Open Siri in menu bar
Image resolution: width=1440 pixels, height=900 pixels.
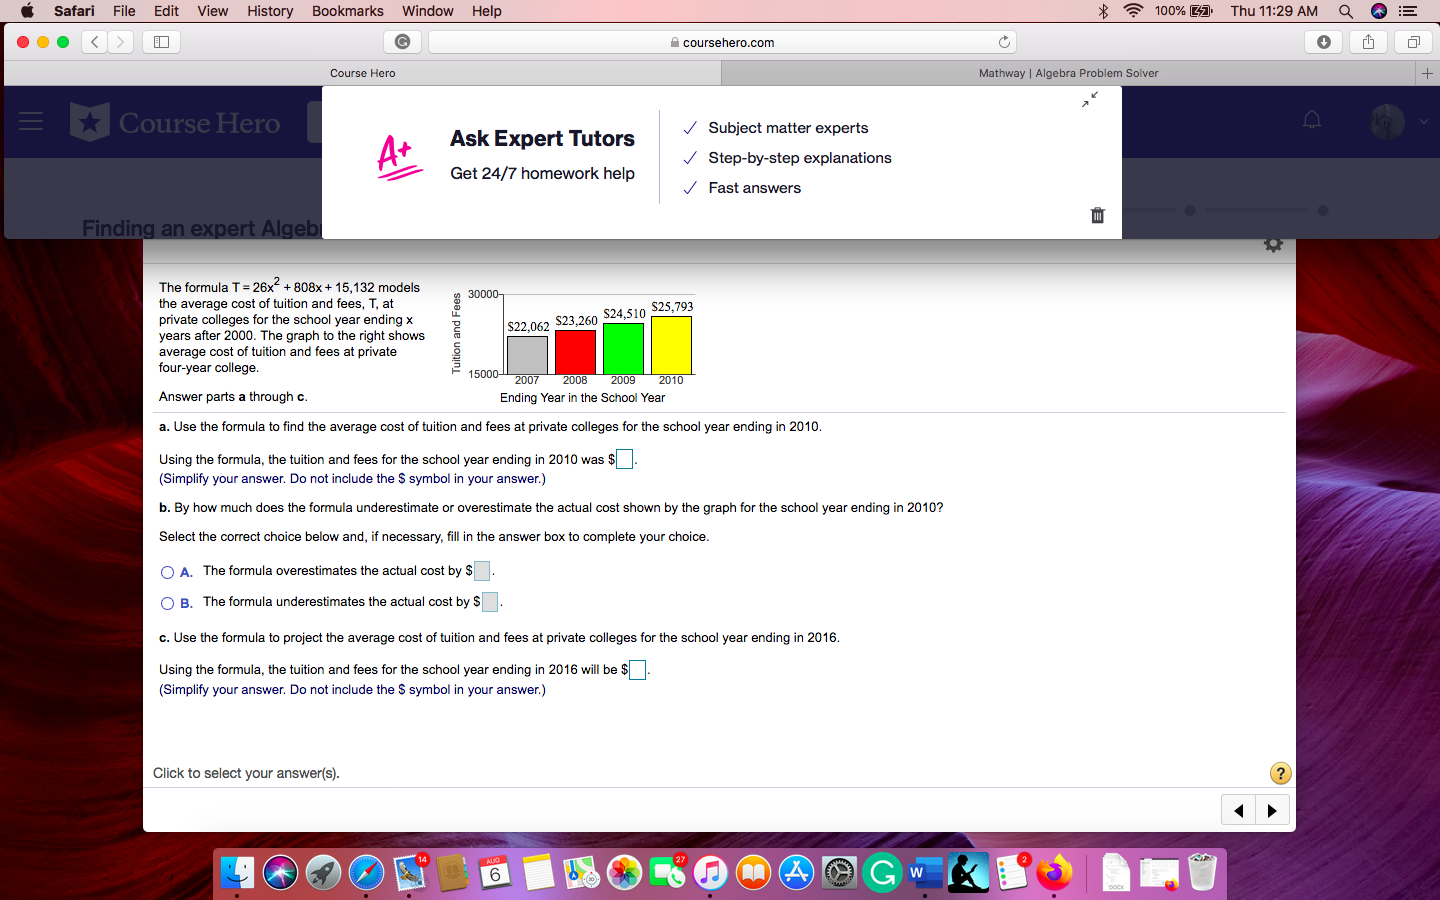(x=1379, y=11)
